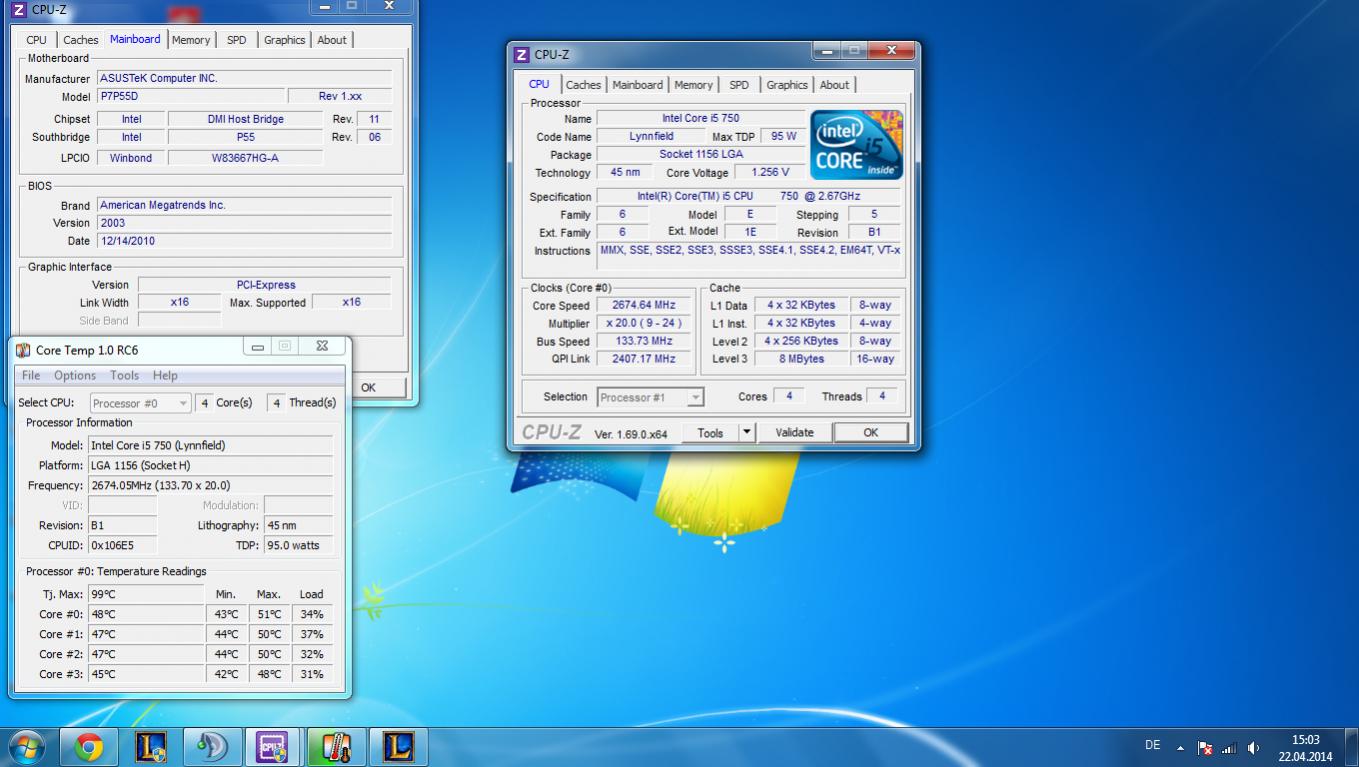Open the League of Legends icon beside Core Temp

click(399, 747)
